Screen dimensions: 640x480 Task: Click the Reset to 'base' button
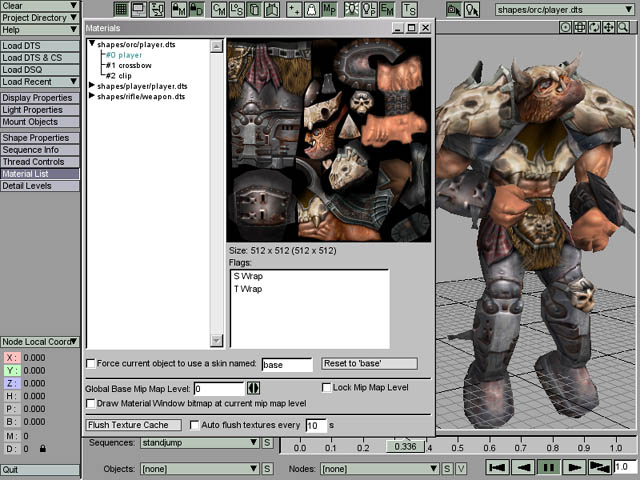tap(369, 364)
